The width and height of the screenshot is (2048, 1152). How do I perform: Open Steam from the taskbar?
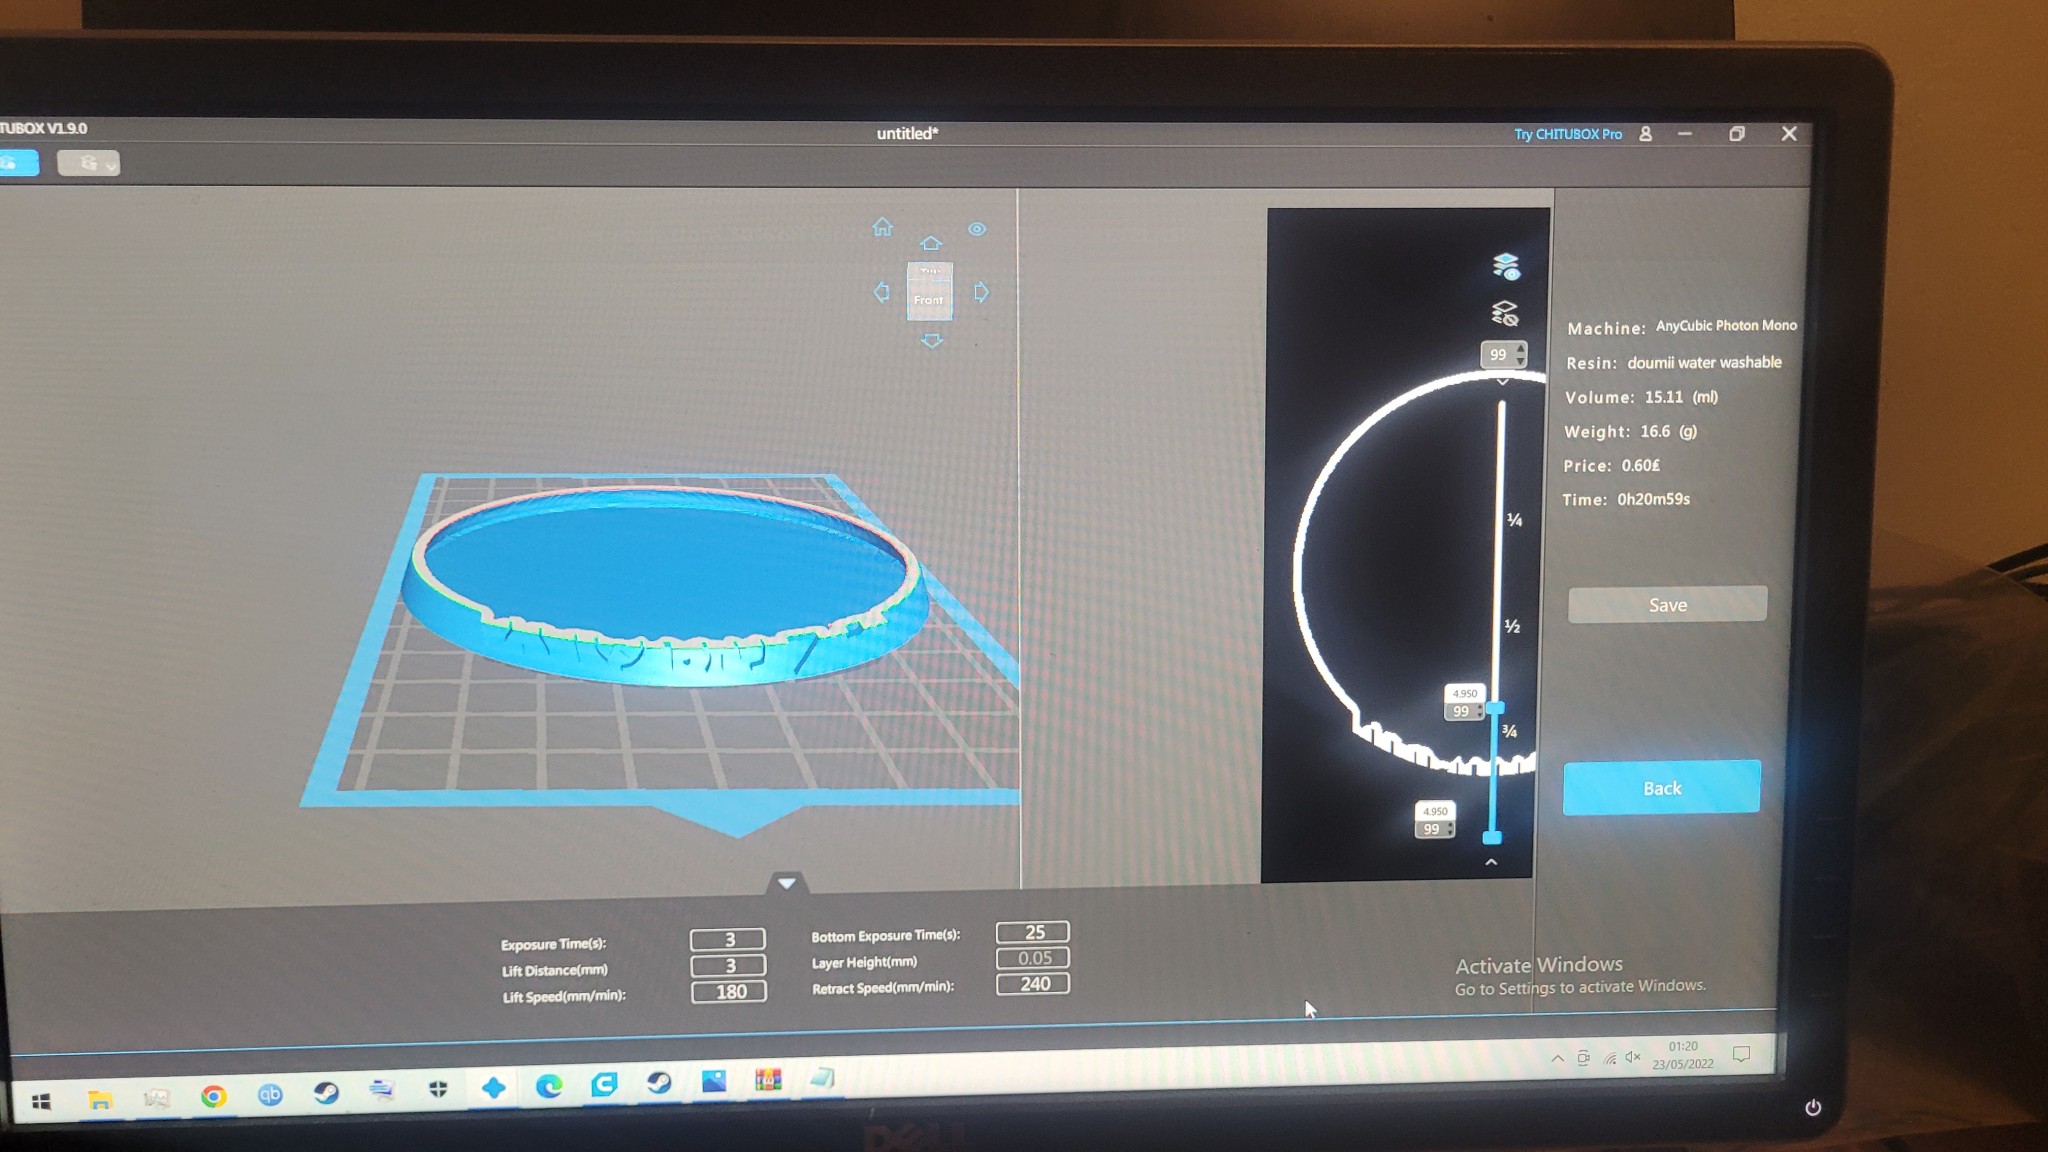tap(326, 1093)
